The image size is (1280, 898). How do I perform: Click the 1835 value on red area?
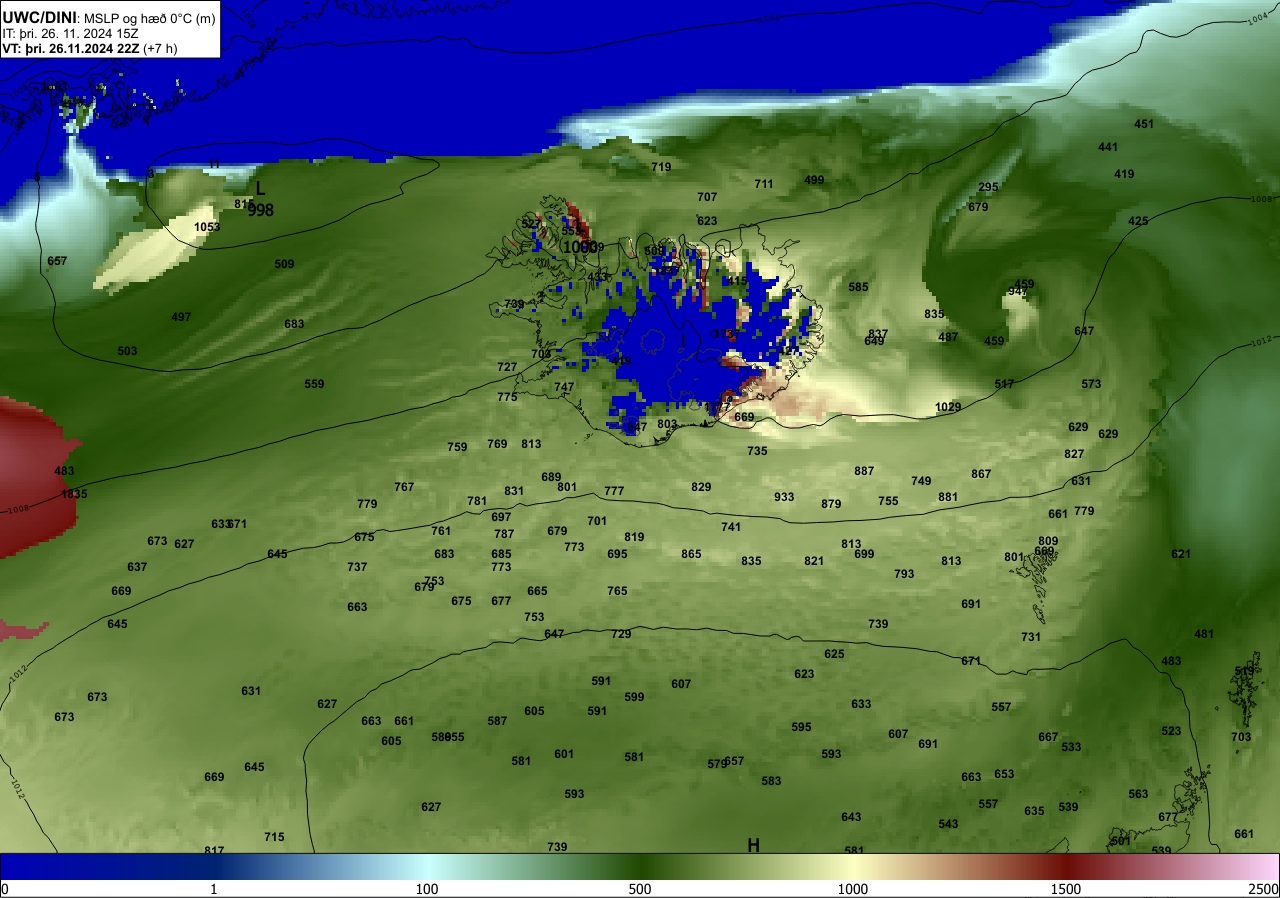point(74,494)
